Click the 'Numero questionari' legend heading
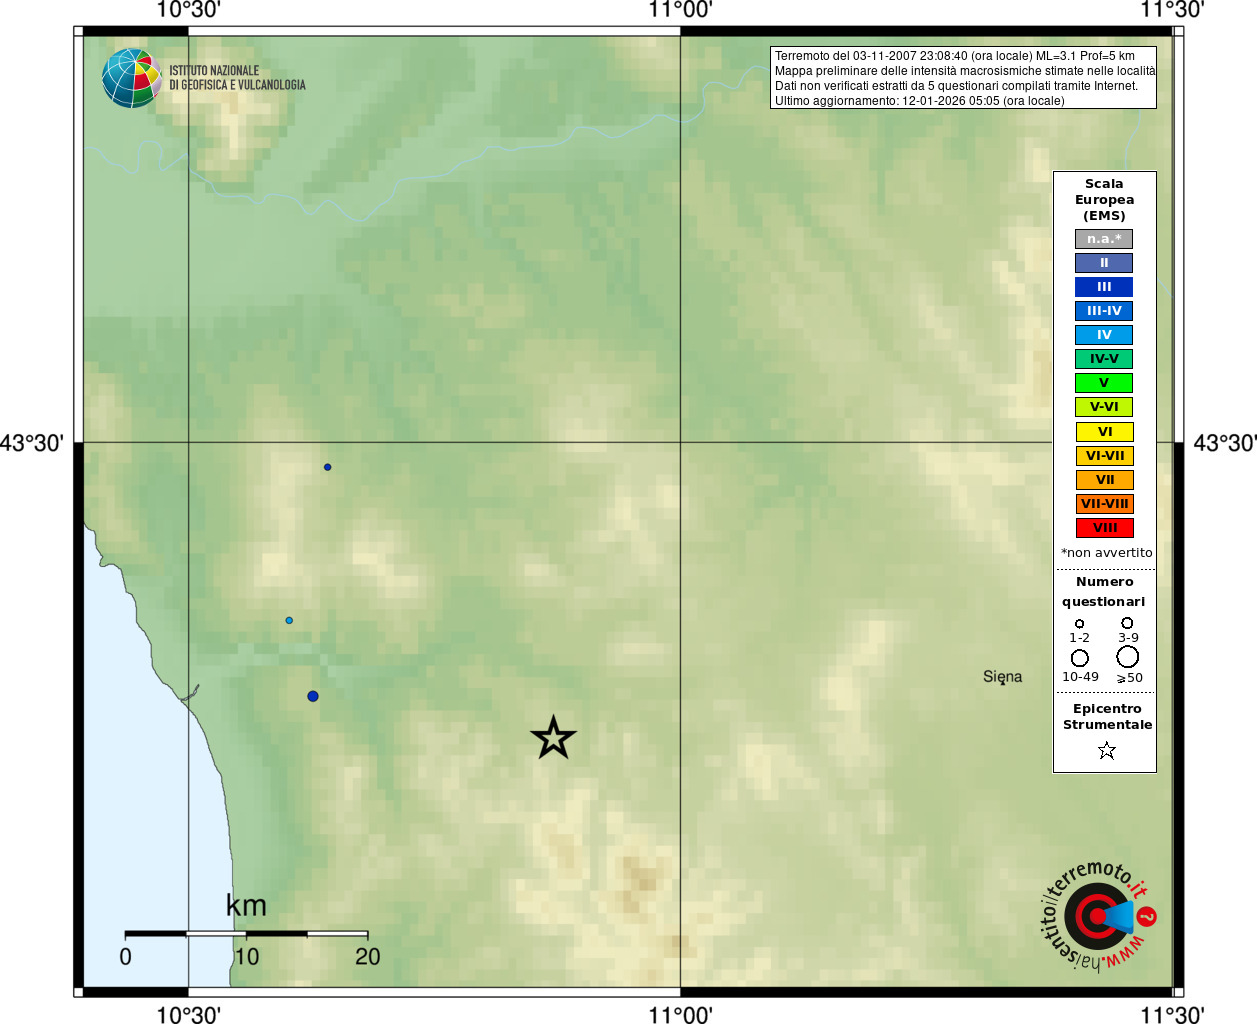Viewport: 1257px width, 1024px height. (x=1104, y=592)
